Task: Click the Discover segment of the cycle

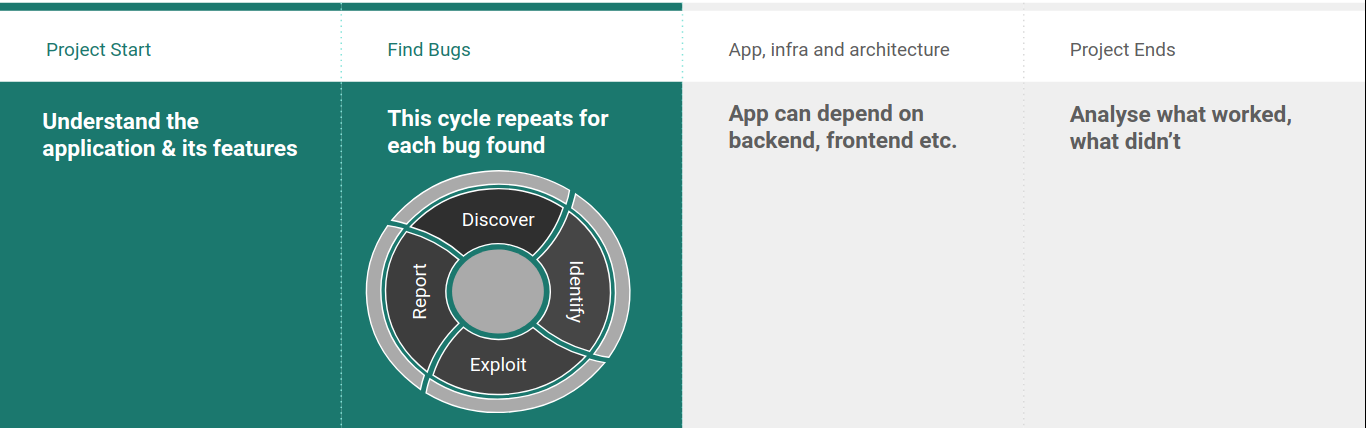Action: [497, 219]
